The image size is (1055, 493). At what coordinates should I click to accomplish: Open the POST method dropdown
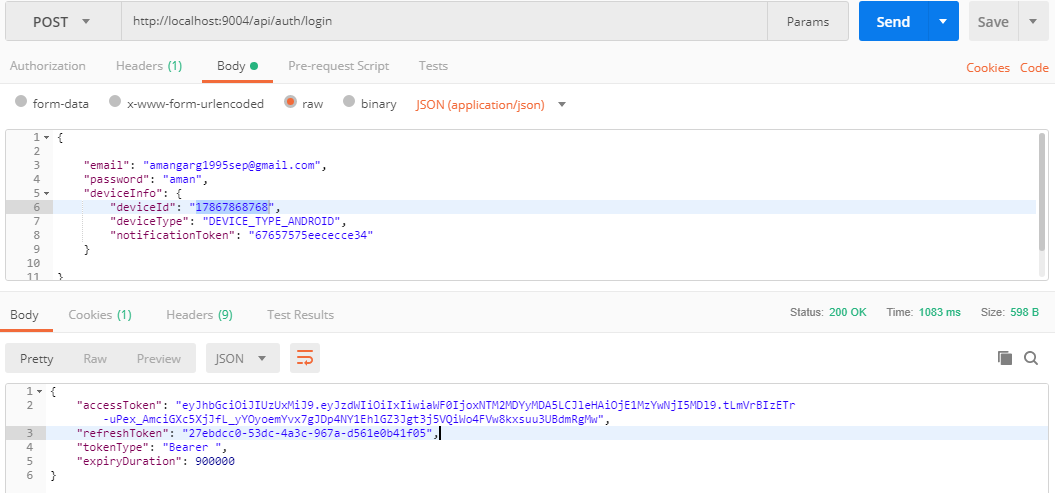point(63,22)
